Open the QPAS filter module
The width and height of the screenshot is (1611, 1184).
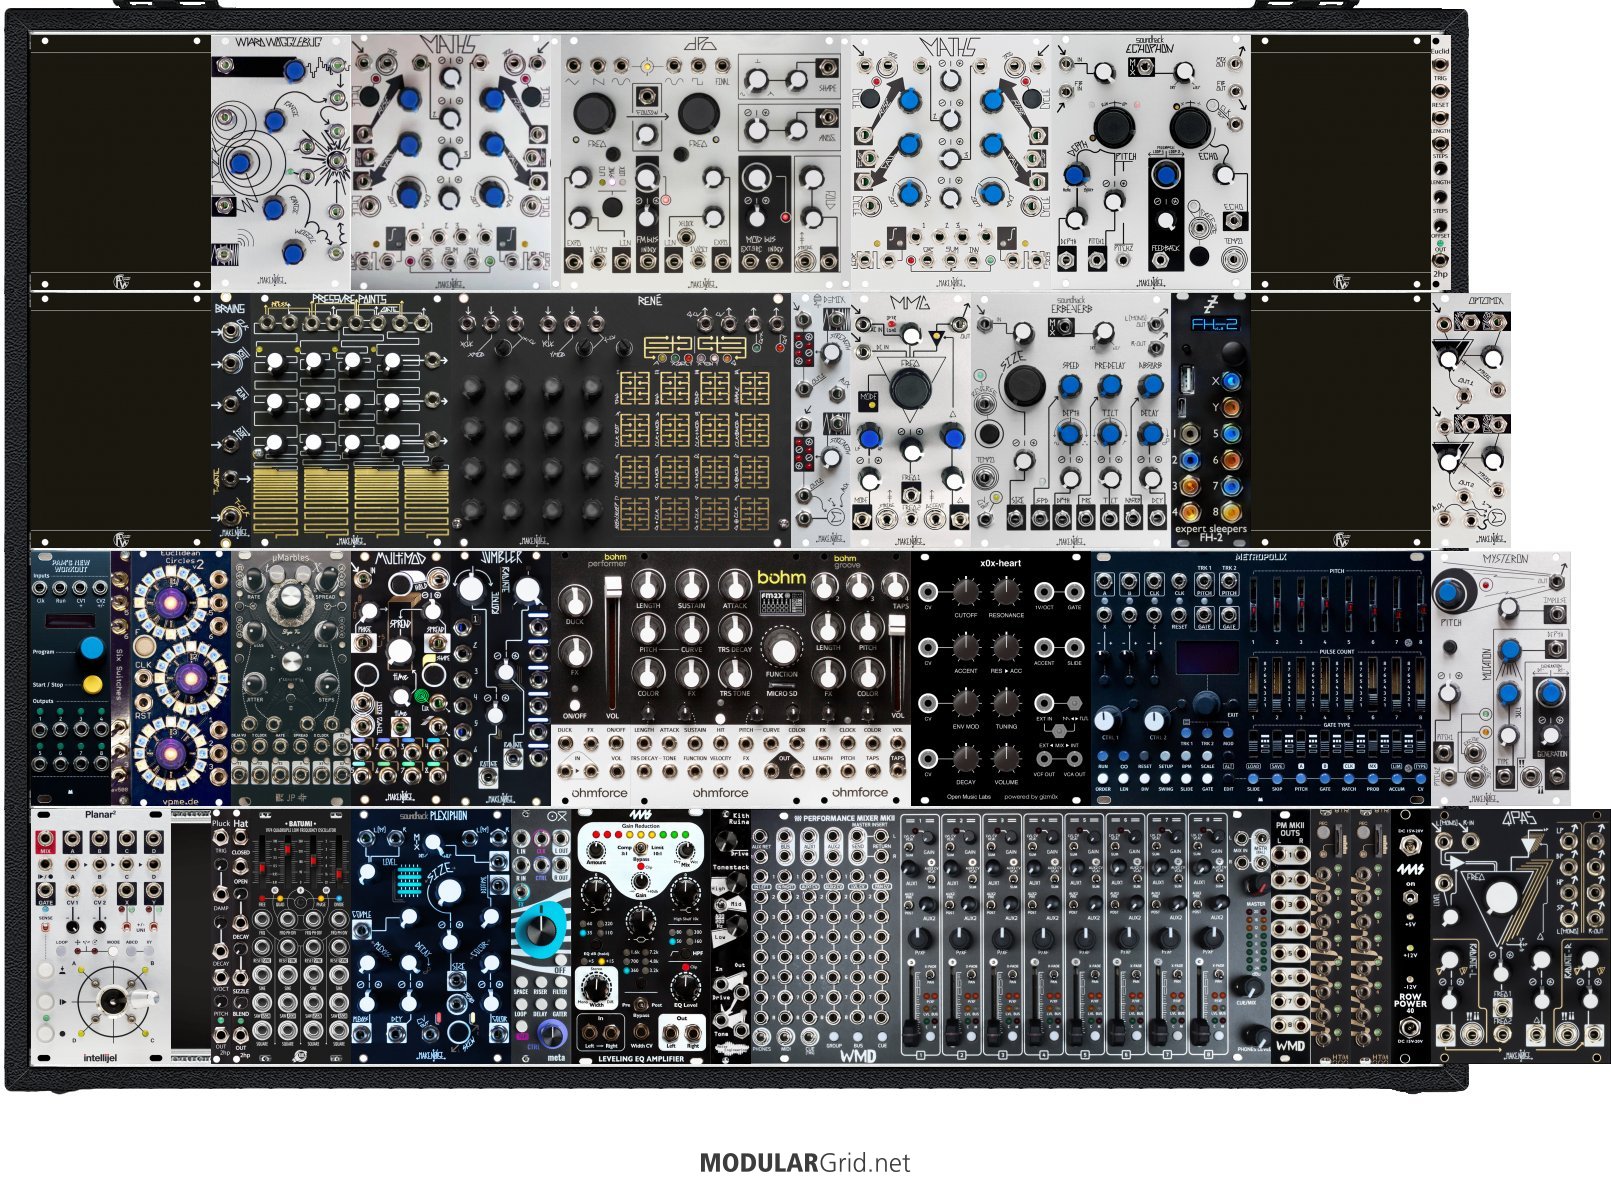pyautogui.click(x=1521, y=936)
